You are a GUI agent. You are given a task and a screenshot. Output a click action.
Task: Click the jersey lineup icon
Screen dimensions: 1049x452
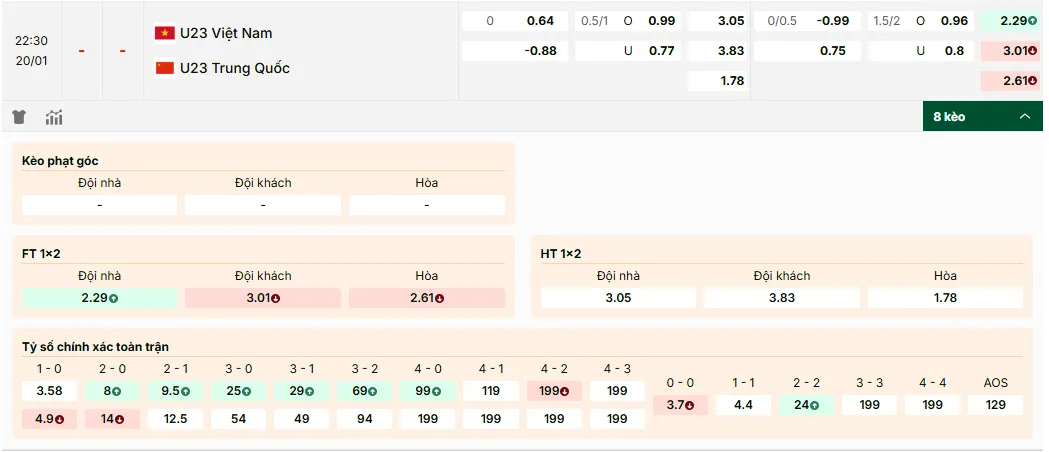point(19,117)
